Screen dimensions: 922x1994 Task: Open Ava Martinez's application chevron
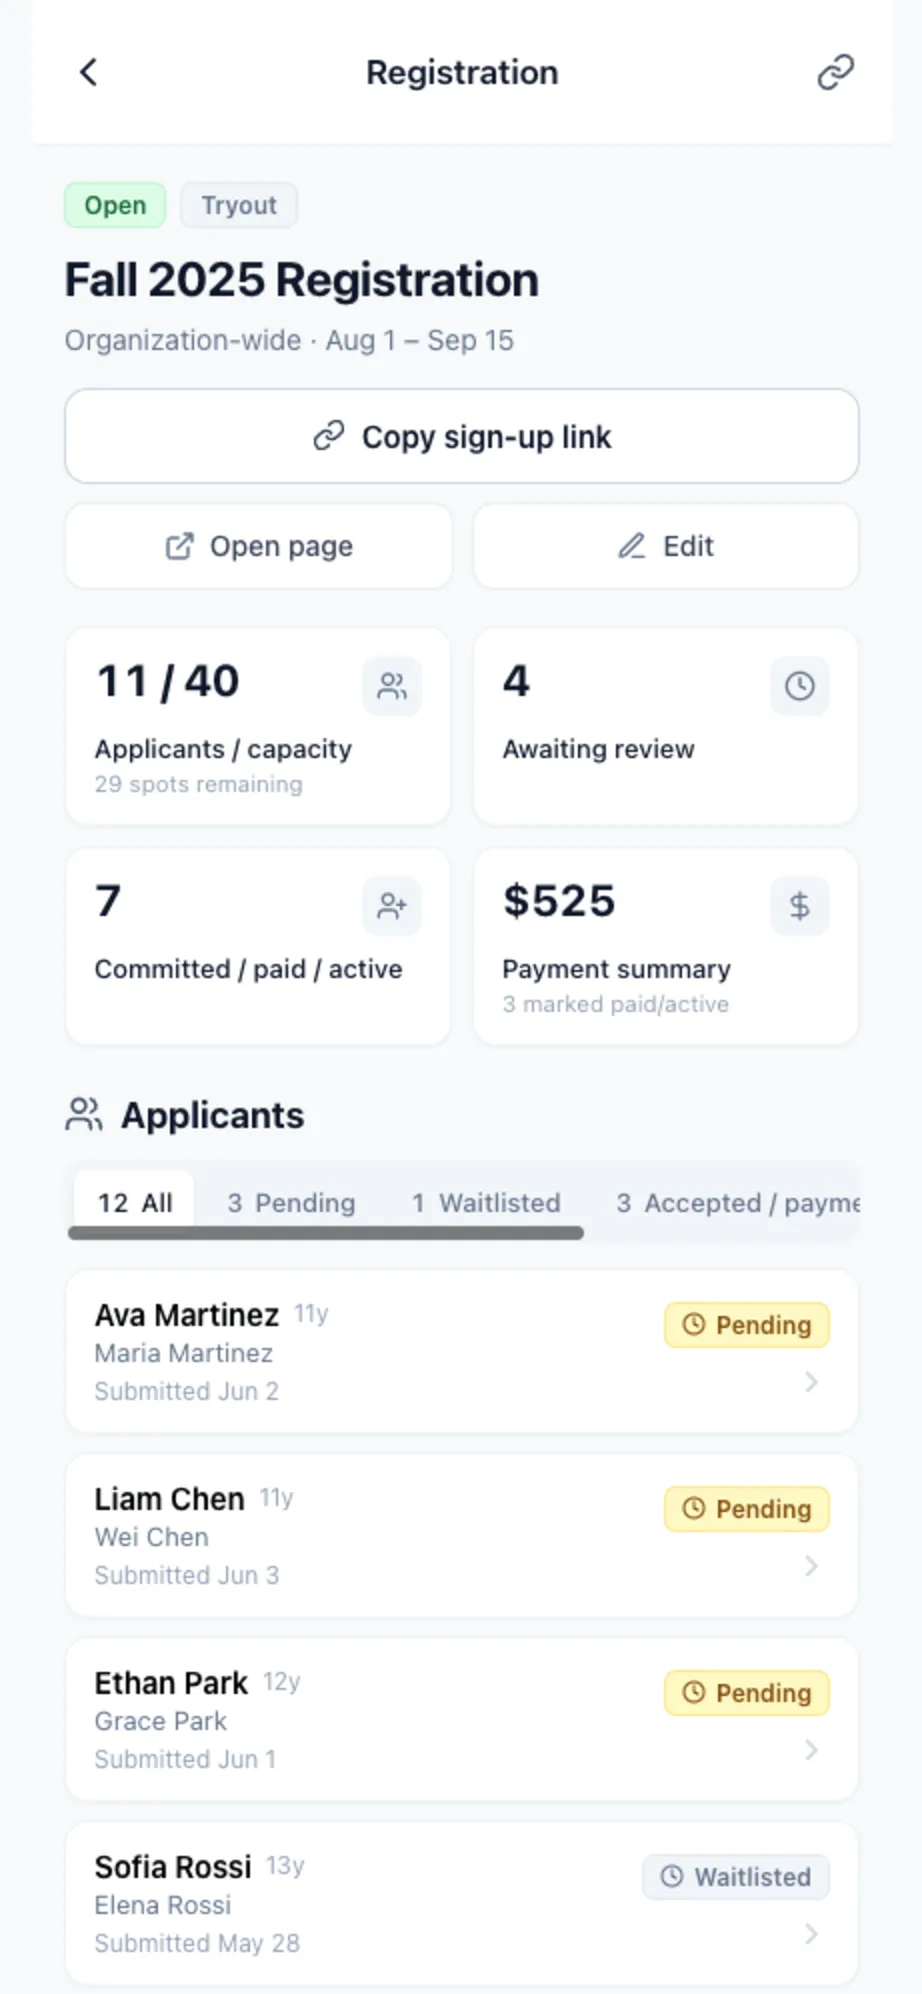(x=811, y=1382)
